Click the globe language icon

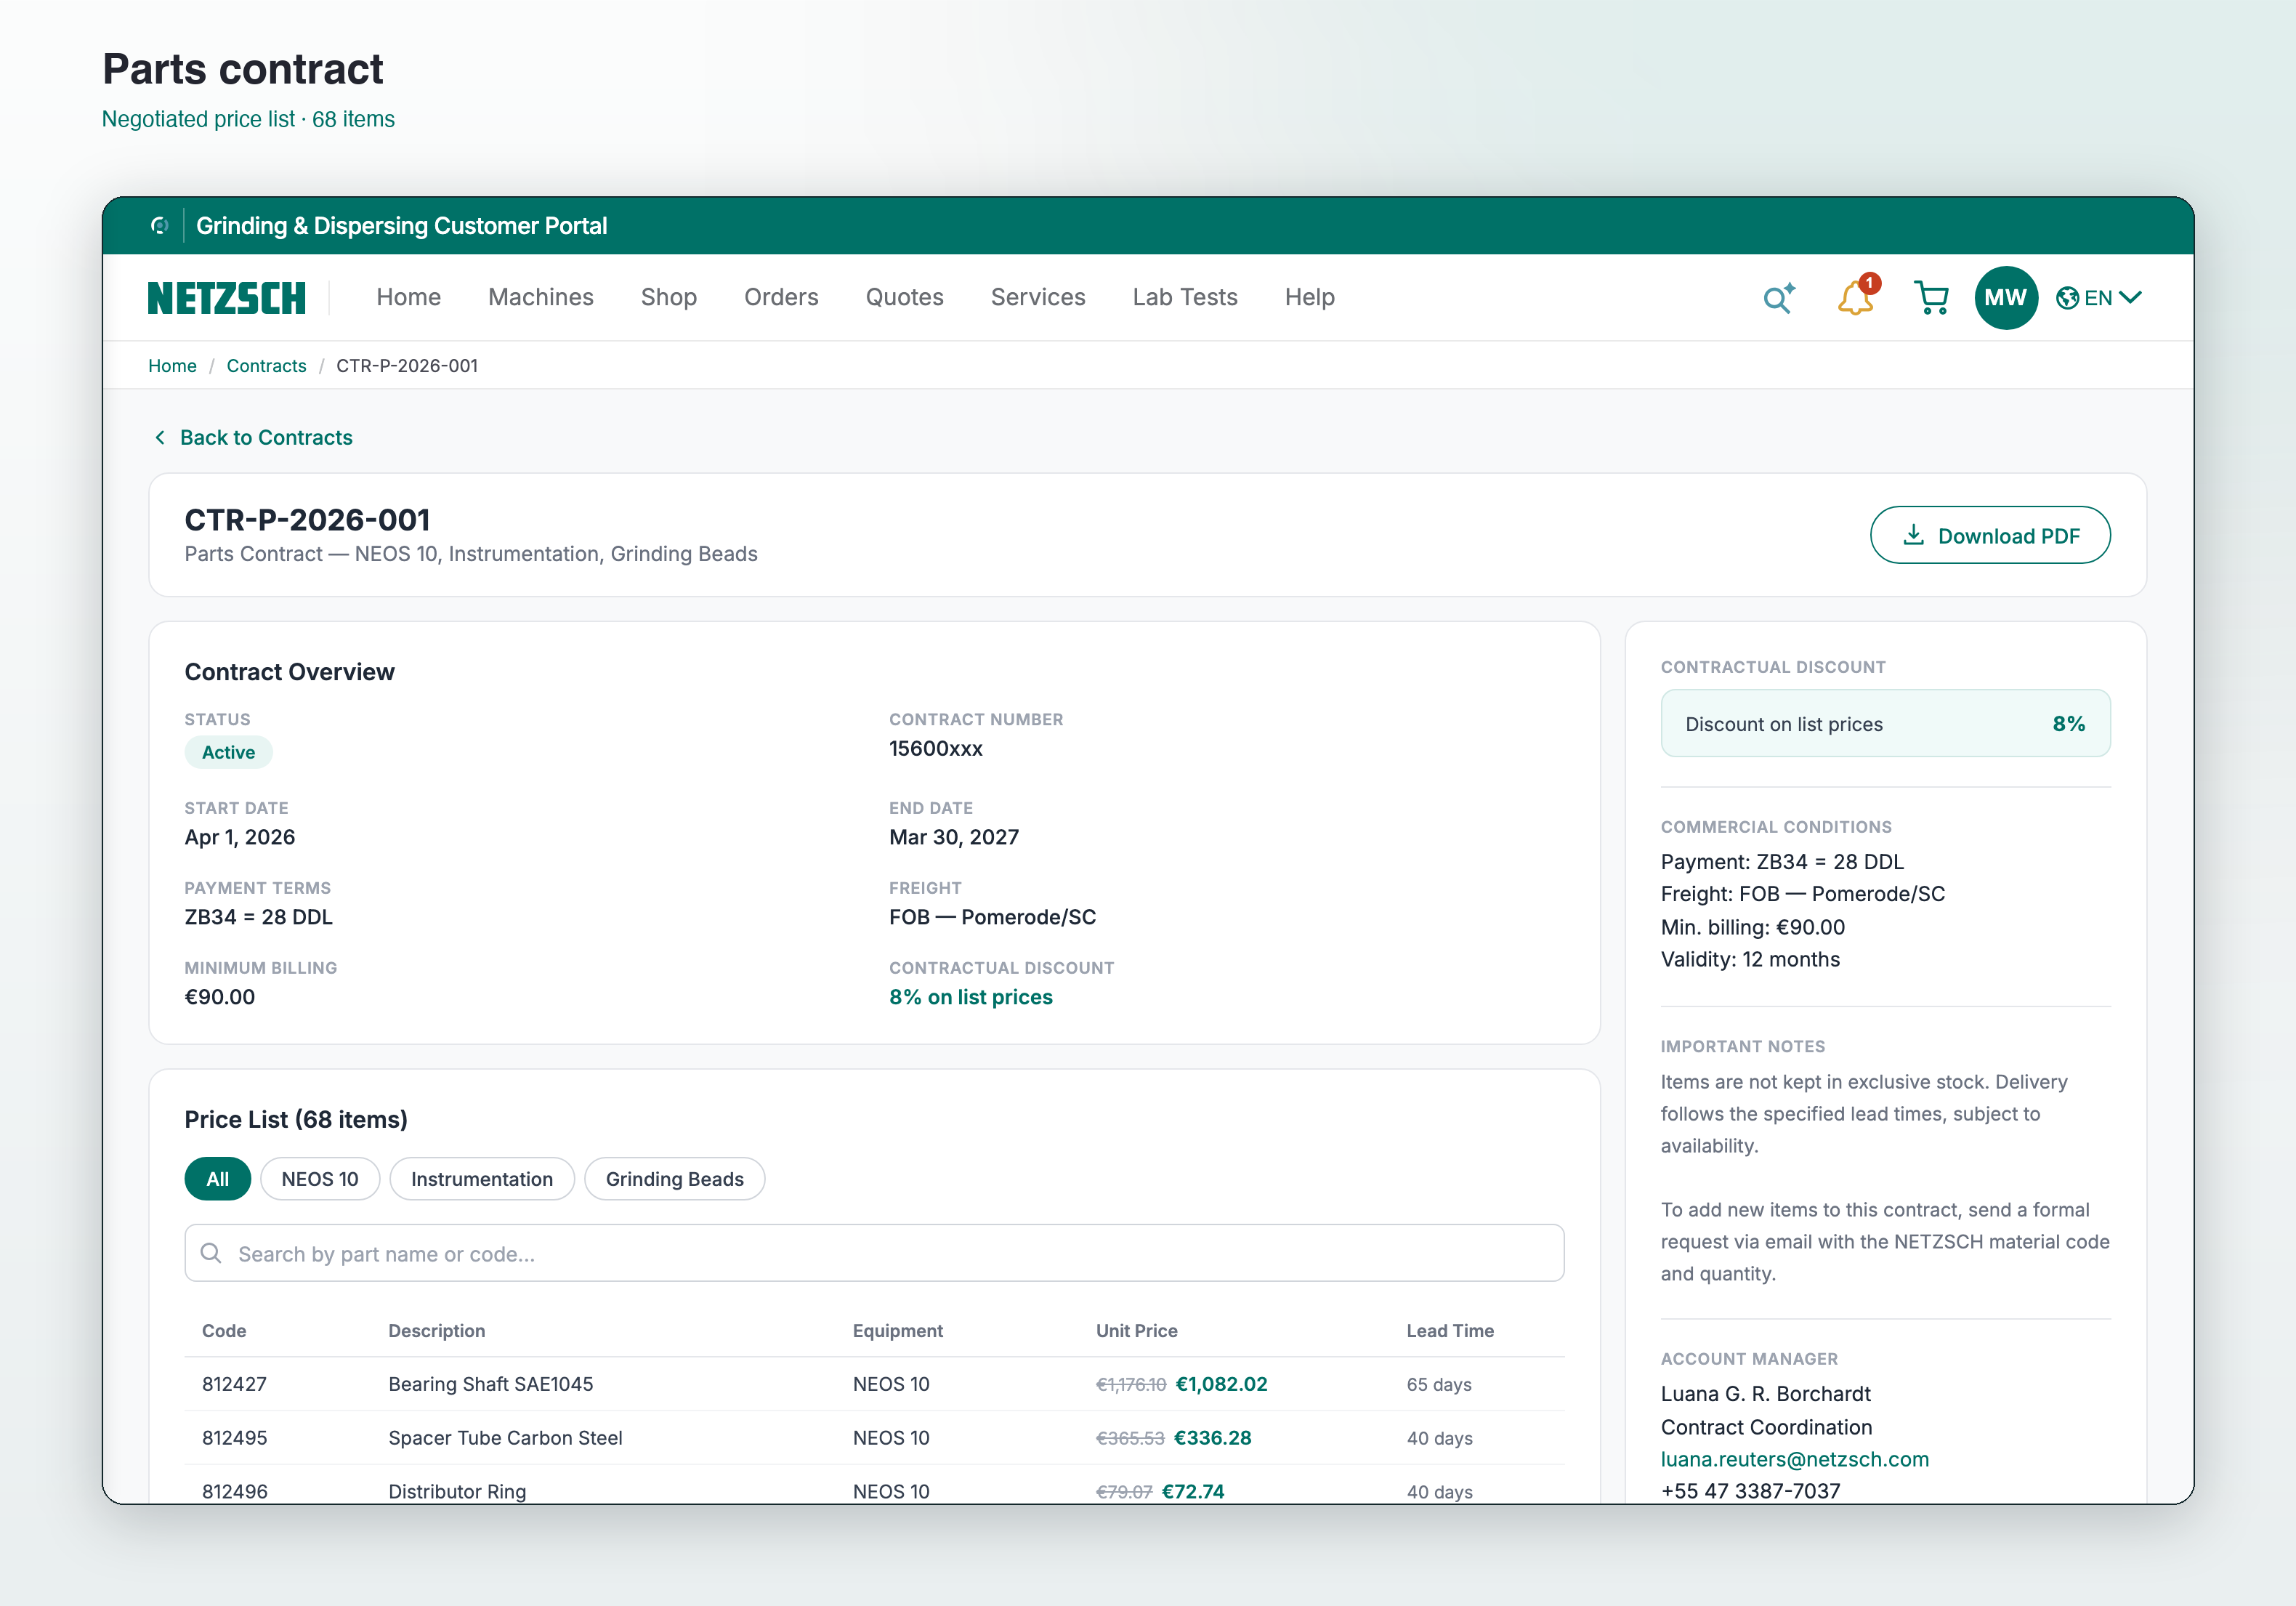(2067, 298)
